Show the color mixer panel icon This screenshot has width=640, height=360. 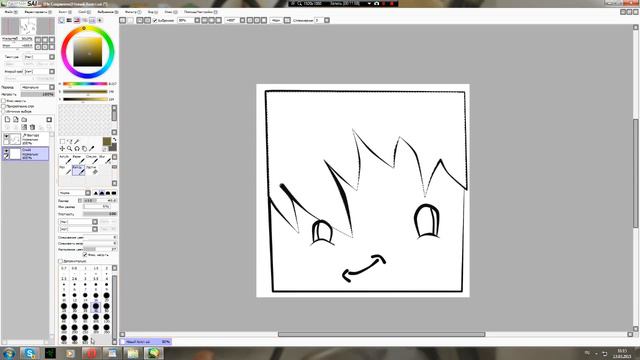point(84,20)
